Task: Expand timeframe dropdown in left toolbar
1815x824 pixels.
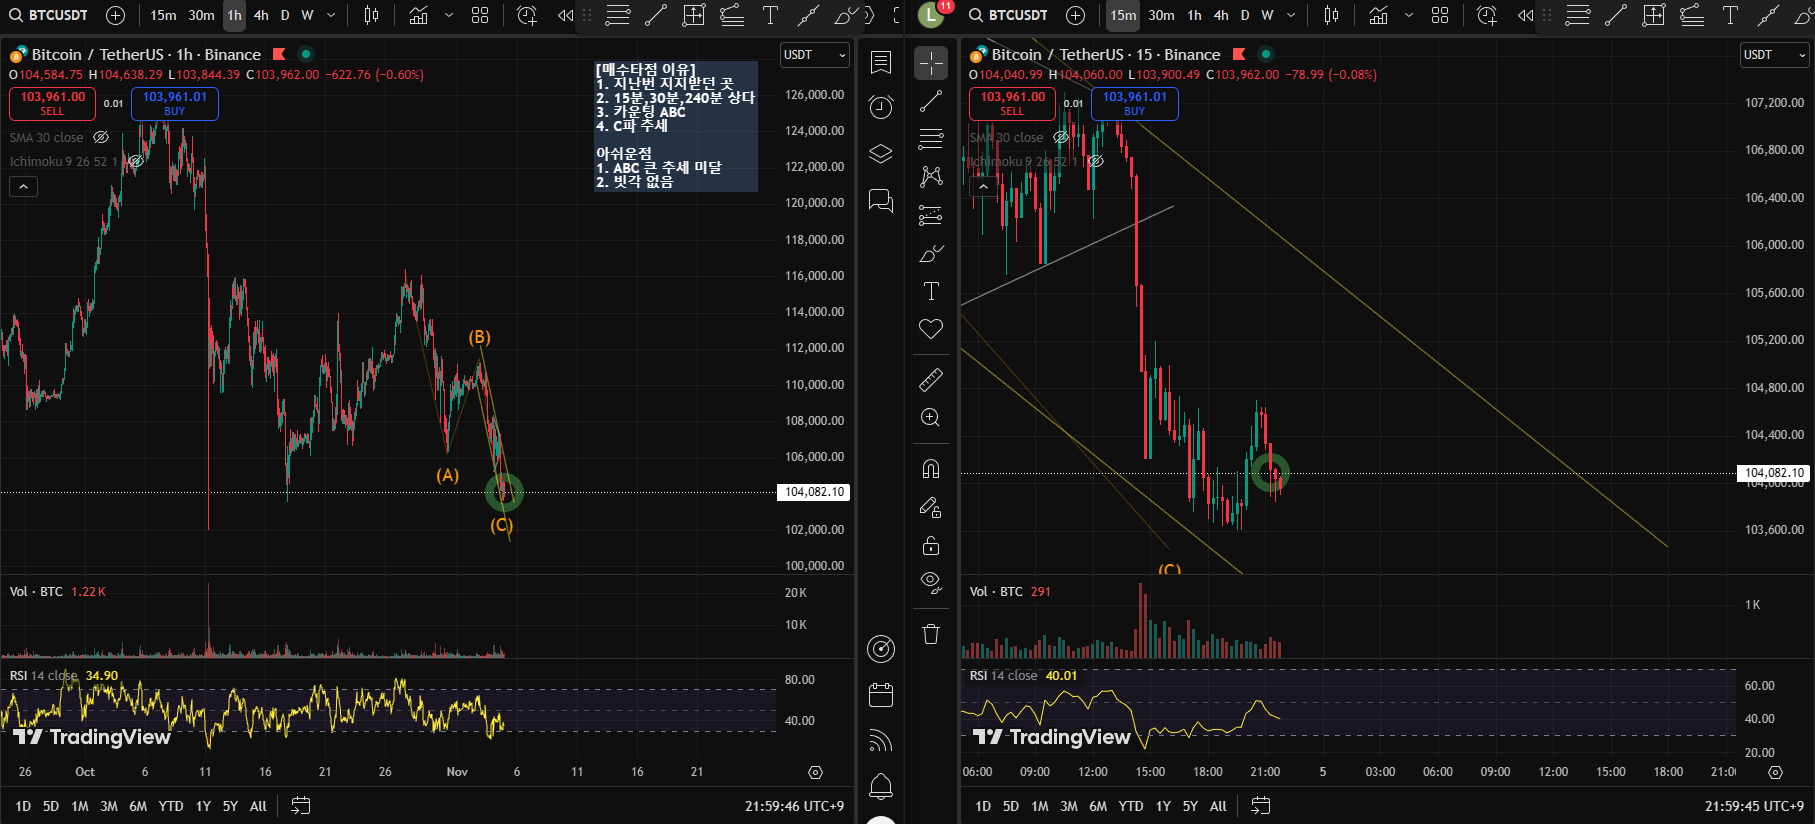Action: 331,15
